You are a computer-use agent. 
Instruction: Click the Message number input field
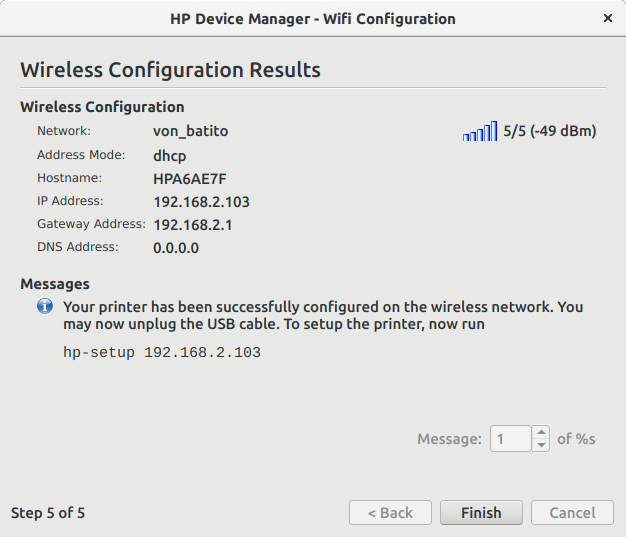click(510, 439)
